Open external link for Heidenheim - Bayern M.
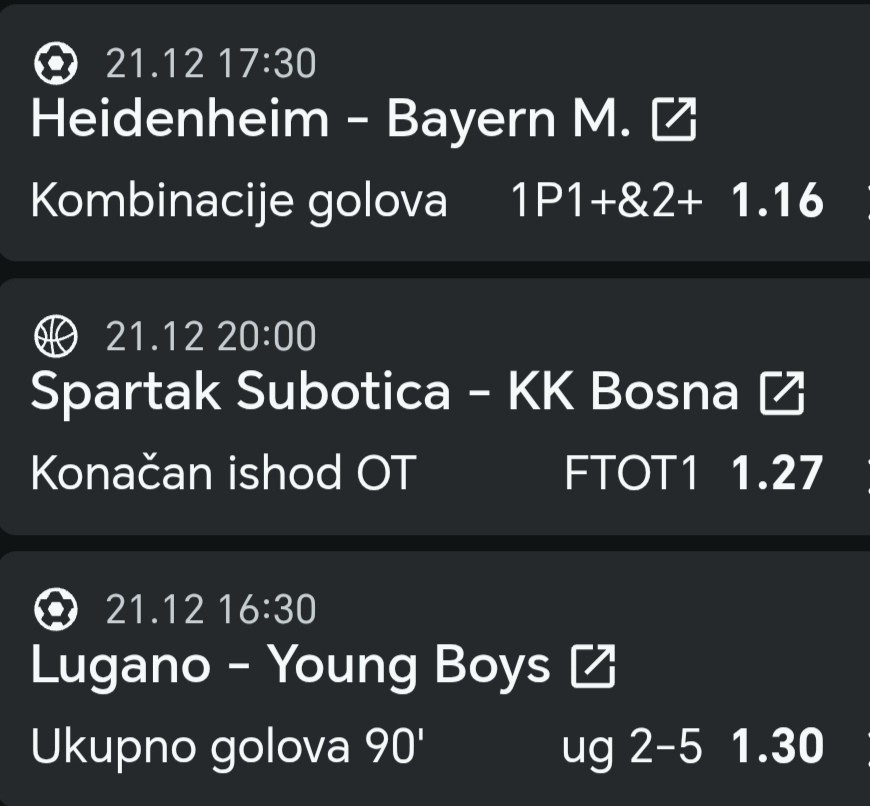The image size is (870, 806). [673, 121]
